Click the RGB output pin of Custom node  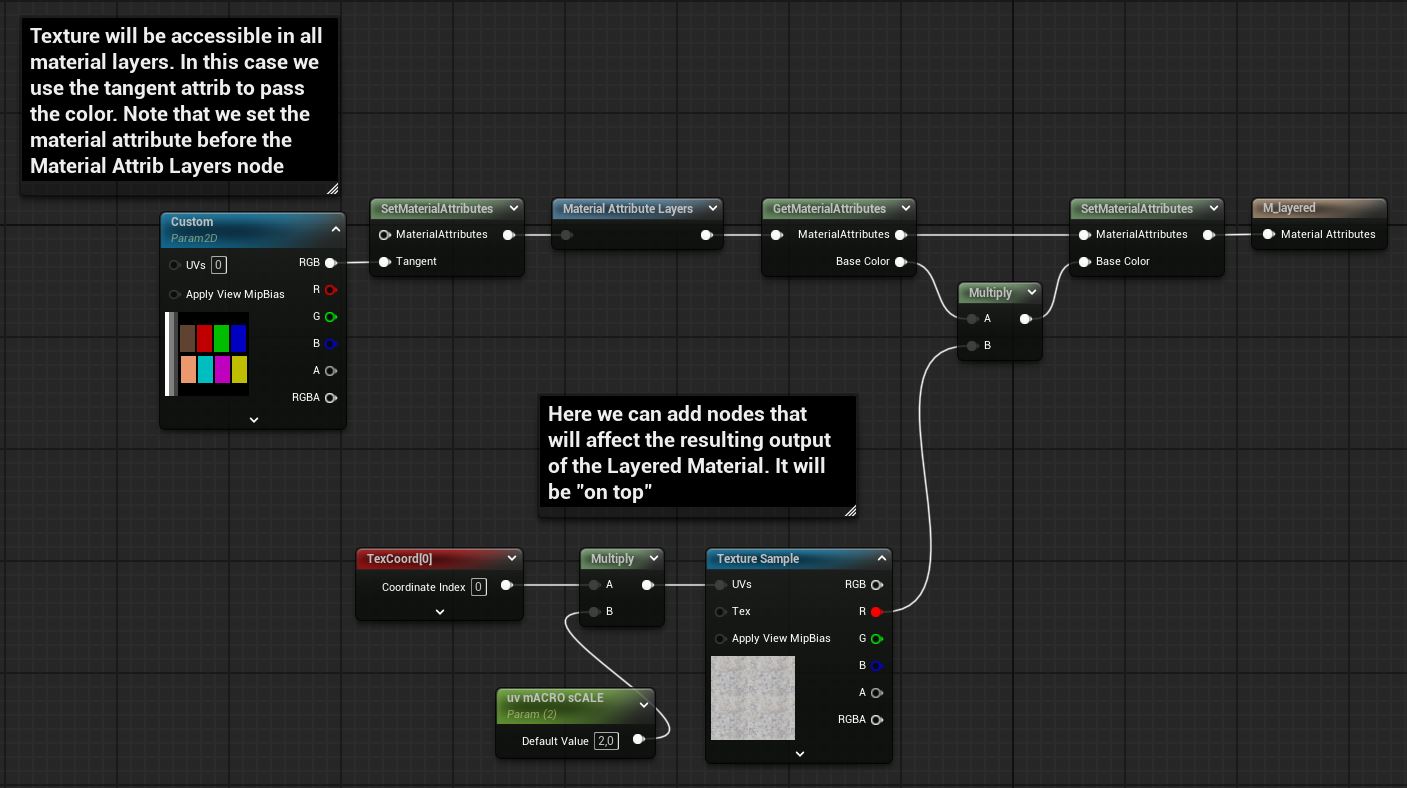pos(330,263)
